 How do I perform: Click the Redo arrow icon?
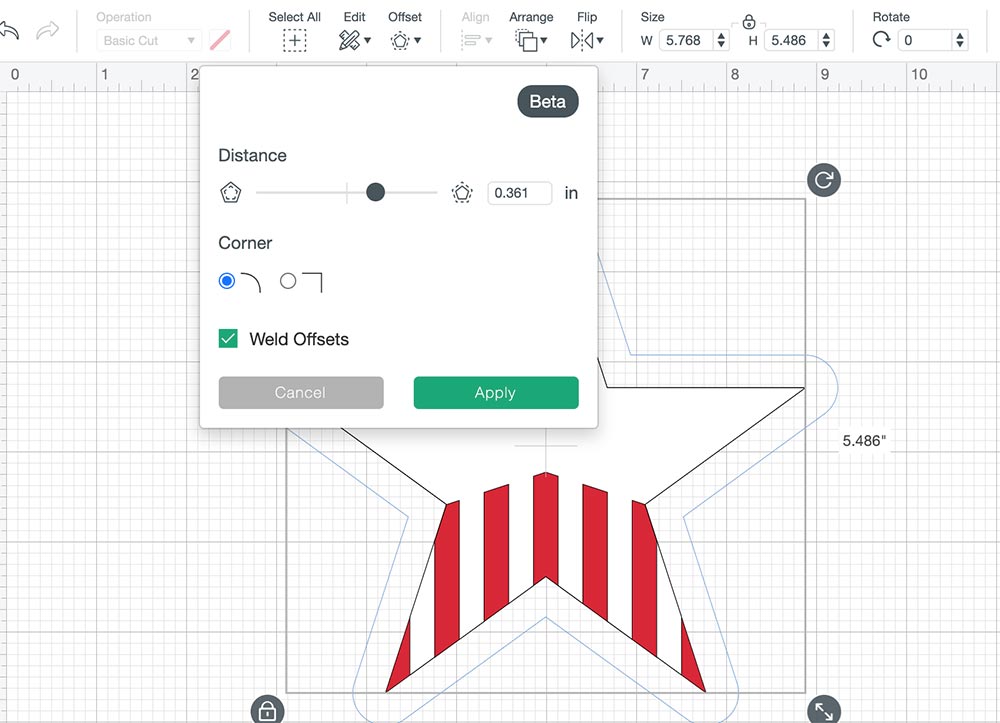tap(47, 30)
